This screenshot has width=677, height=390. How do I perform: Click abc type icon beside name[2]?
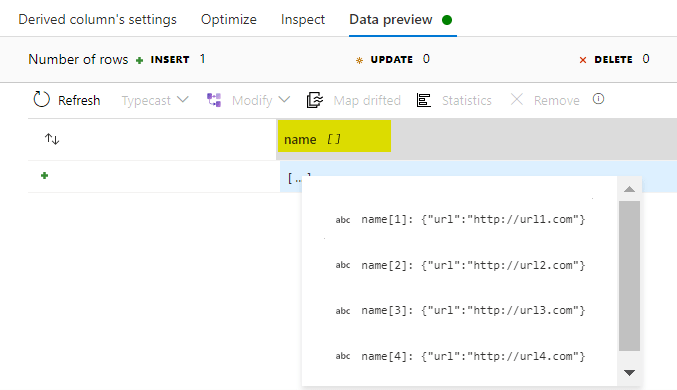(343, 265)
